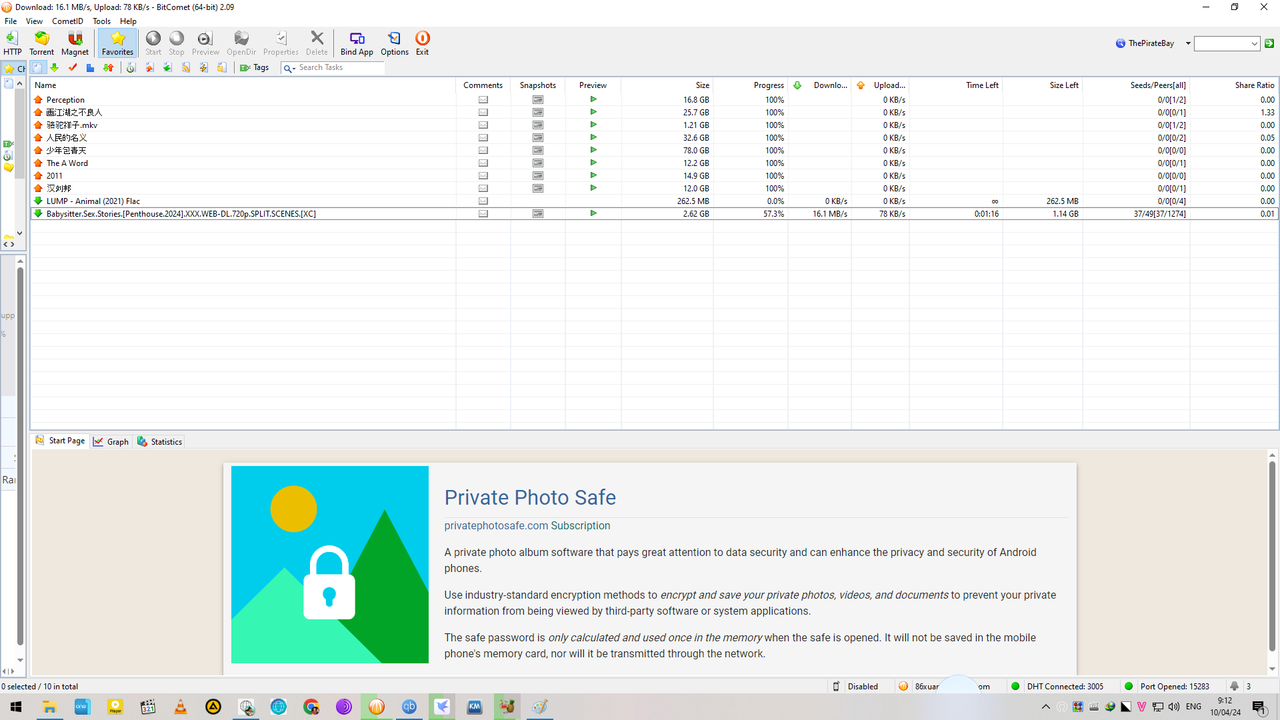The height and width of the screenshot is (720, 1280).
Task: Open qBittorrent from the taskbar
Action: pos(409,707)
